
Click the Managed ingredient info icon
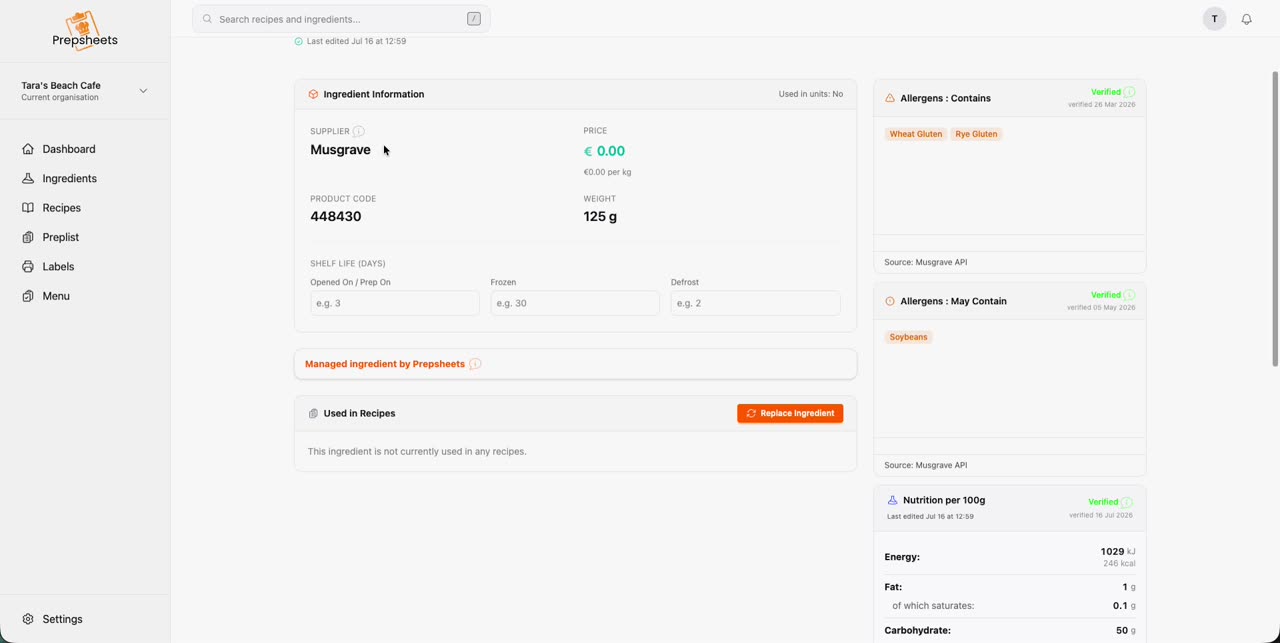[x=475, y=364]
